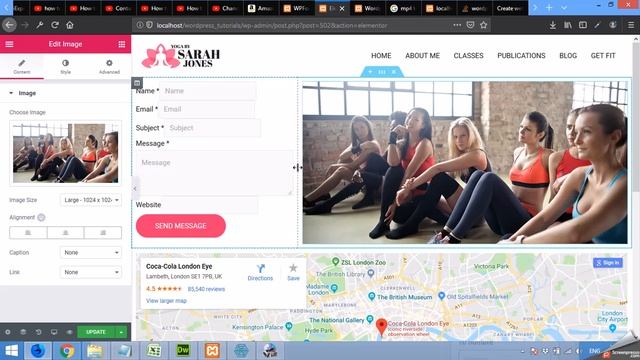This screenshot has height=360, width=640.
Task: Click the Coca-Cola London Eye map pin
Action: [381, 327]
